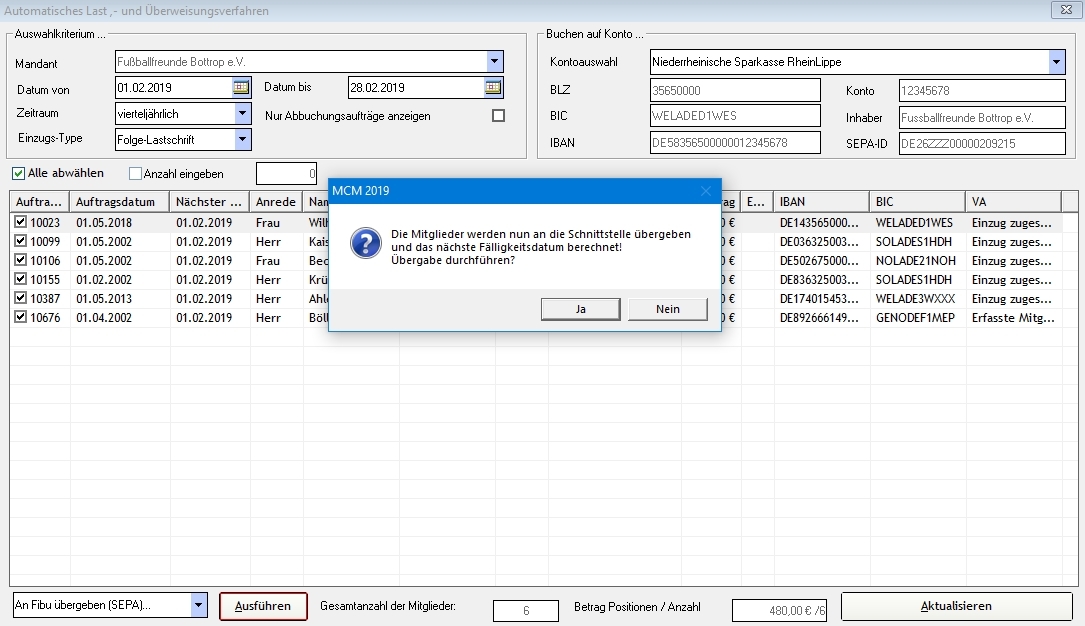Click the Konto field 12345678

[982, 91]
